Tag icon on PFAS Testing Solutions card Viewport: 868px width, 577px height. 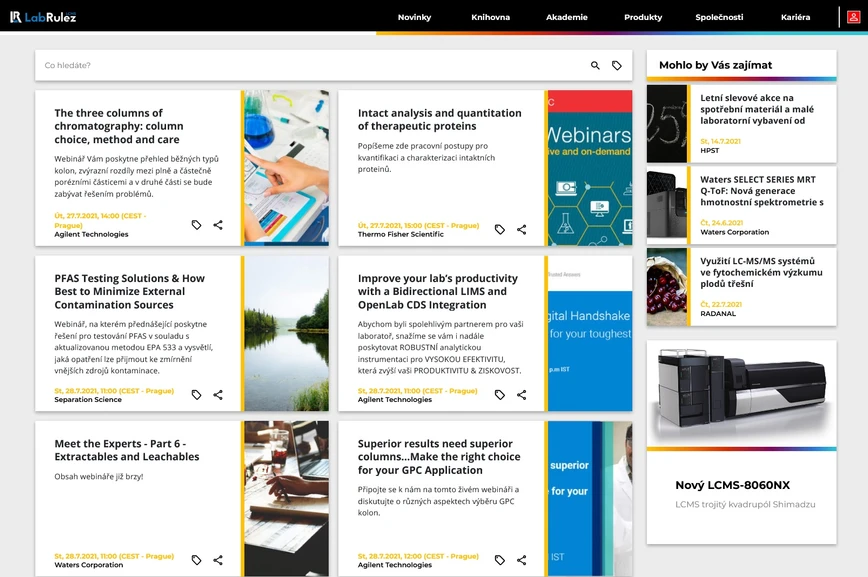pos(197,395)
